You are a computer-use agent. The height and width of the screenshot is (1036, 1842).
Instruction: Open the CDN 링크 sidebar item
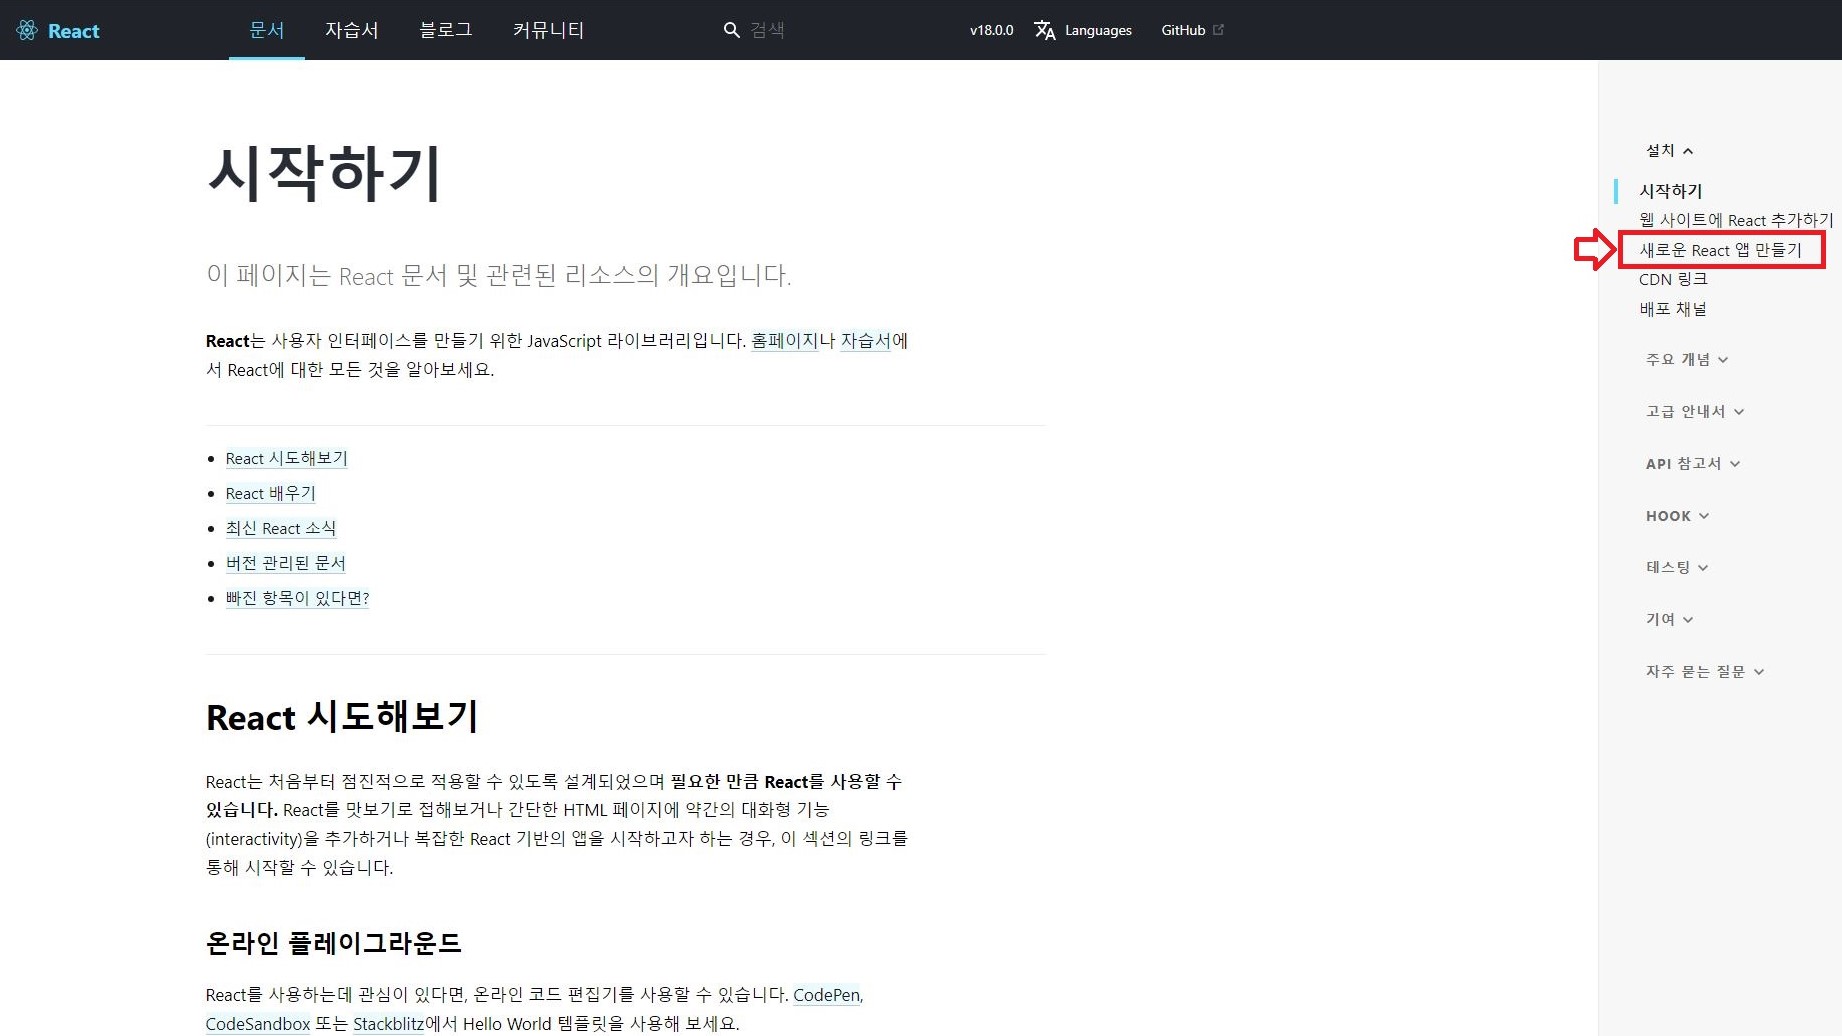click(x=1673, y=279)
